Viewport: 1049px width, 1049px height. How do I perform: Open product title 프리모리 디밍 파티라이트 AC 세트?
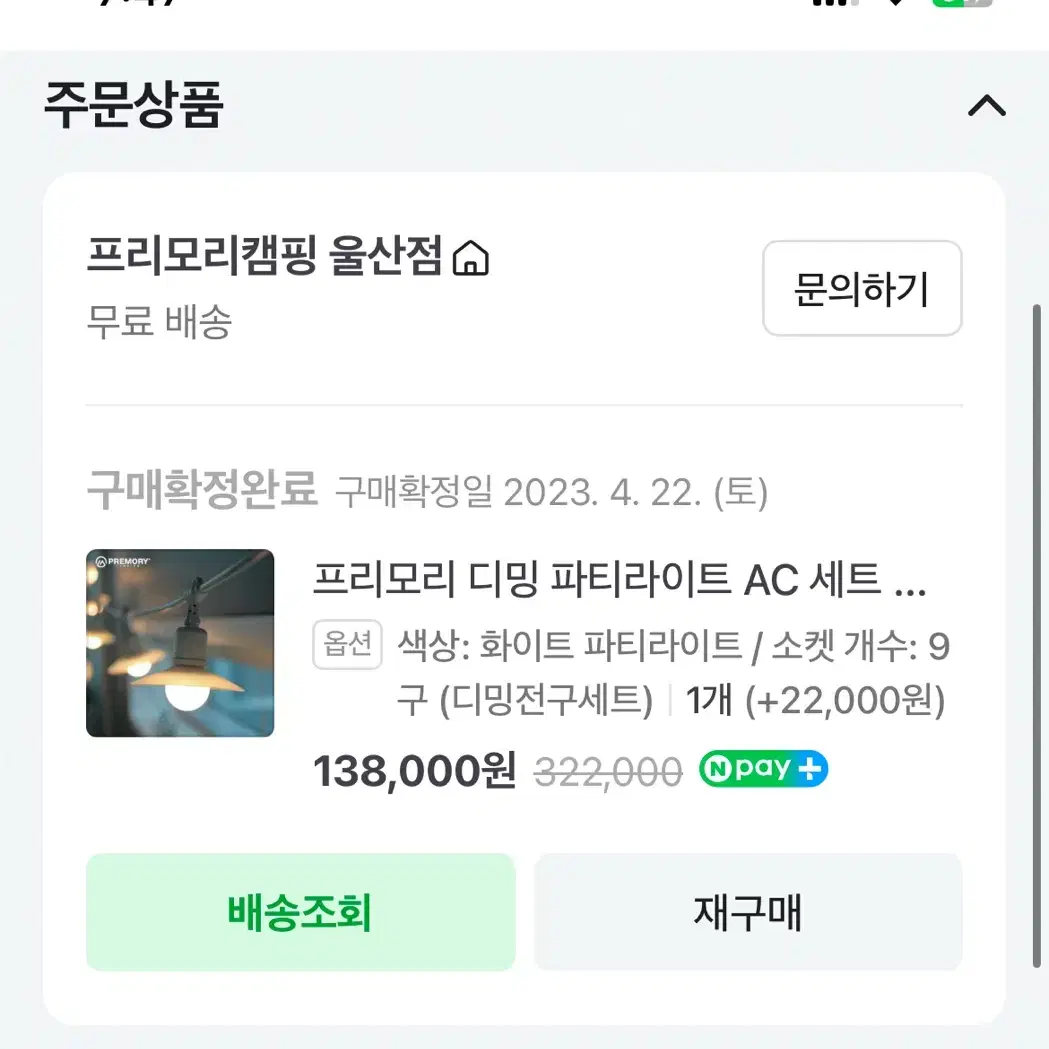[x=619, y=579]
